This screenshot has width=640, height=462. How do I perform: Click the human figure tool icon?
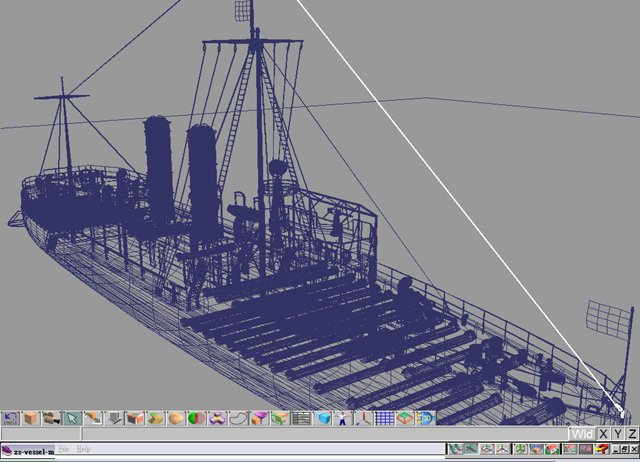pos(342,418)
